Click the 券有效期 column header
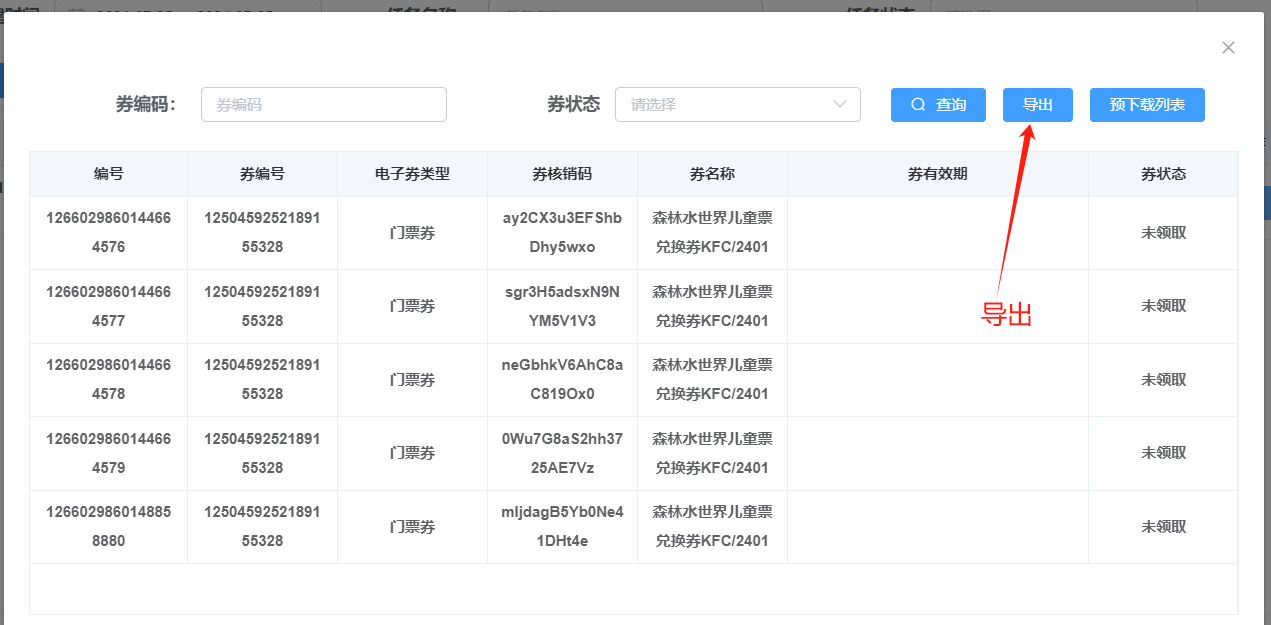 pos(937,174)
